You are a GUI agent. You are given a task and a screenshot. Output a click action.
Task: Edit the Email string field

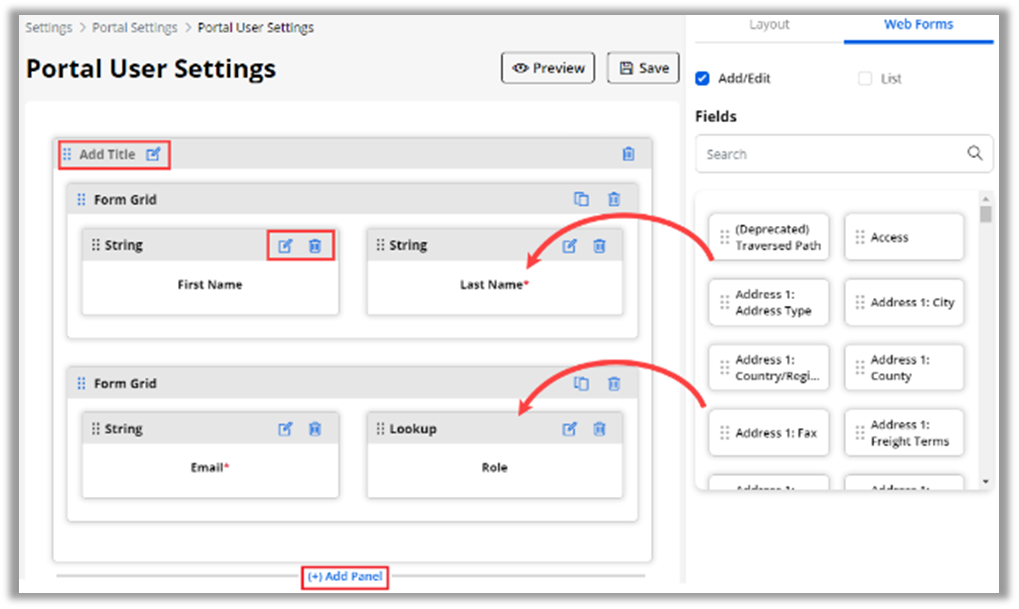pos(285,429)
